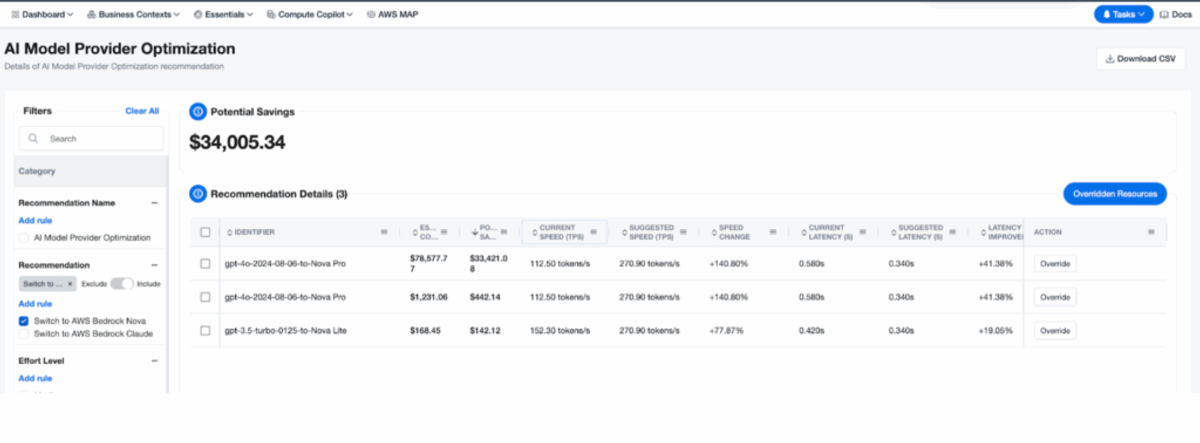Click the 0.420s current latency cell
Viewport: 1200px width, 443px height.
coord(811,330)
